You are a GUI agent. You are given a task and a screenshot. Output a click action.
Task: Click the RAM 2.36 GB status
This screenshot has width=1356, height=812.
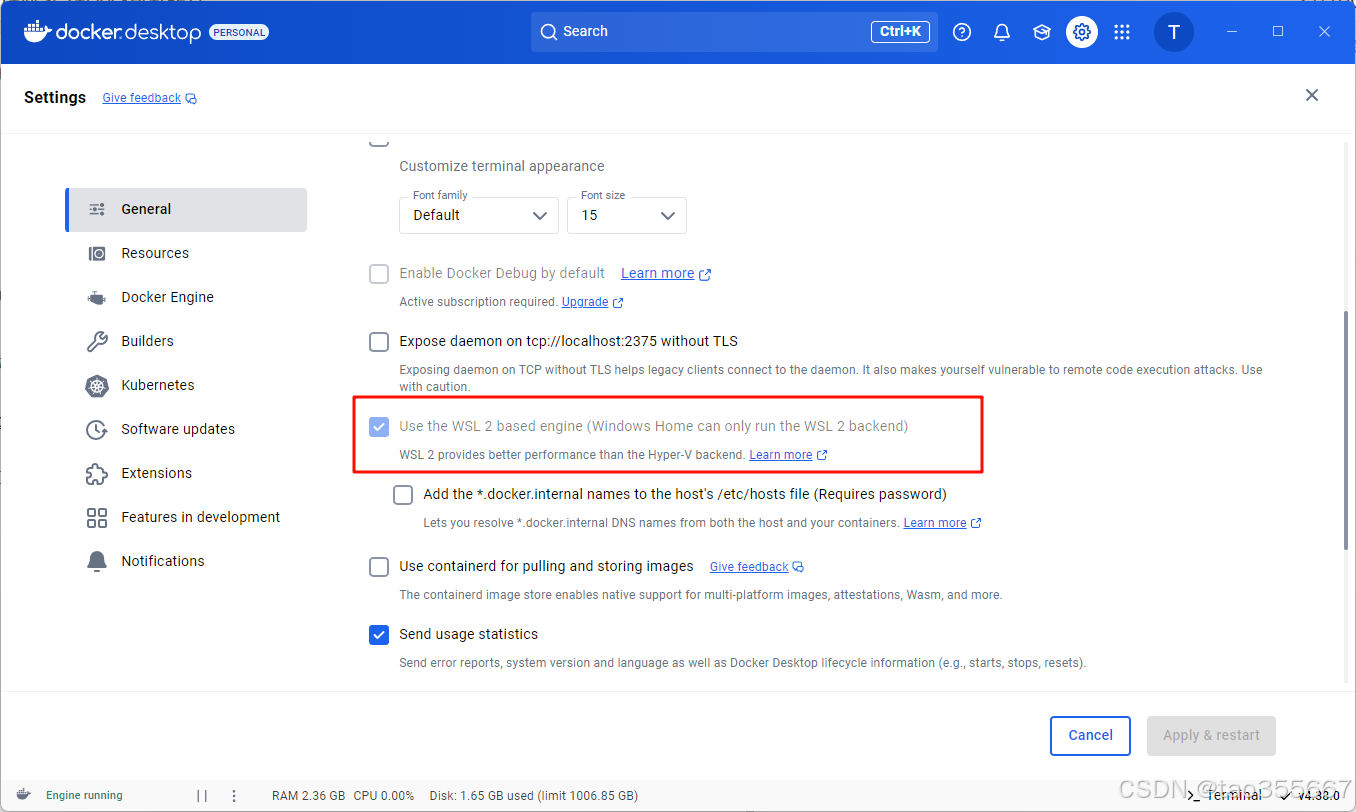pos(308,796)
